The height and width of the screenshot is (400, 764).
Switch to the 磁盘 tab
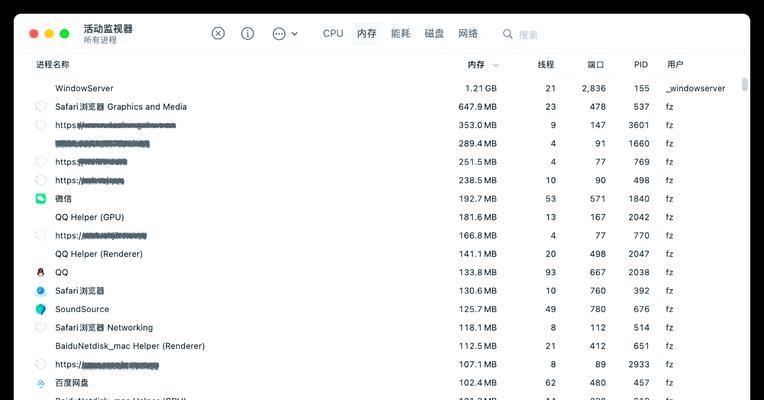click(434, 34)
